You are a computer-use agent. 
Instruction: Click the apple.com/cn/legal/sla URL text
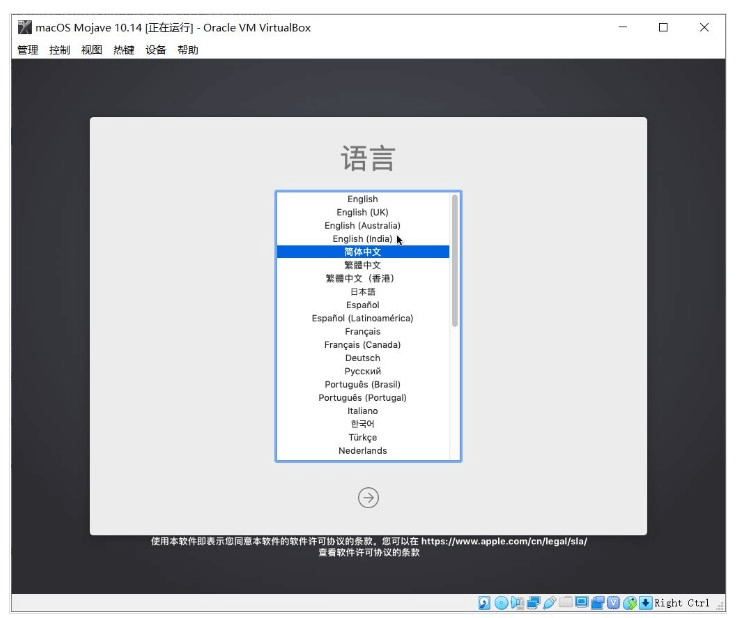tap(504, 541)
